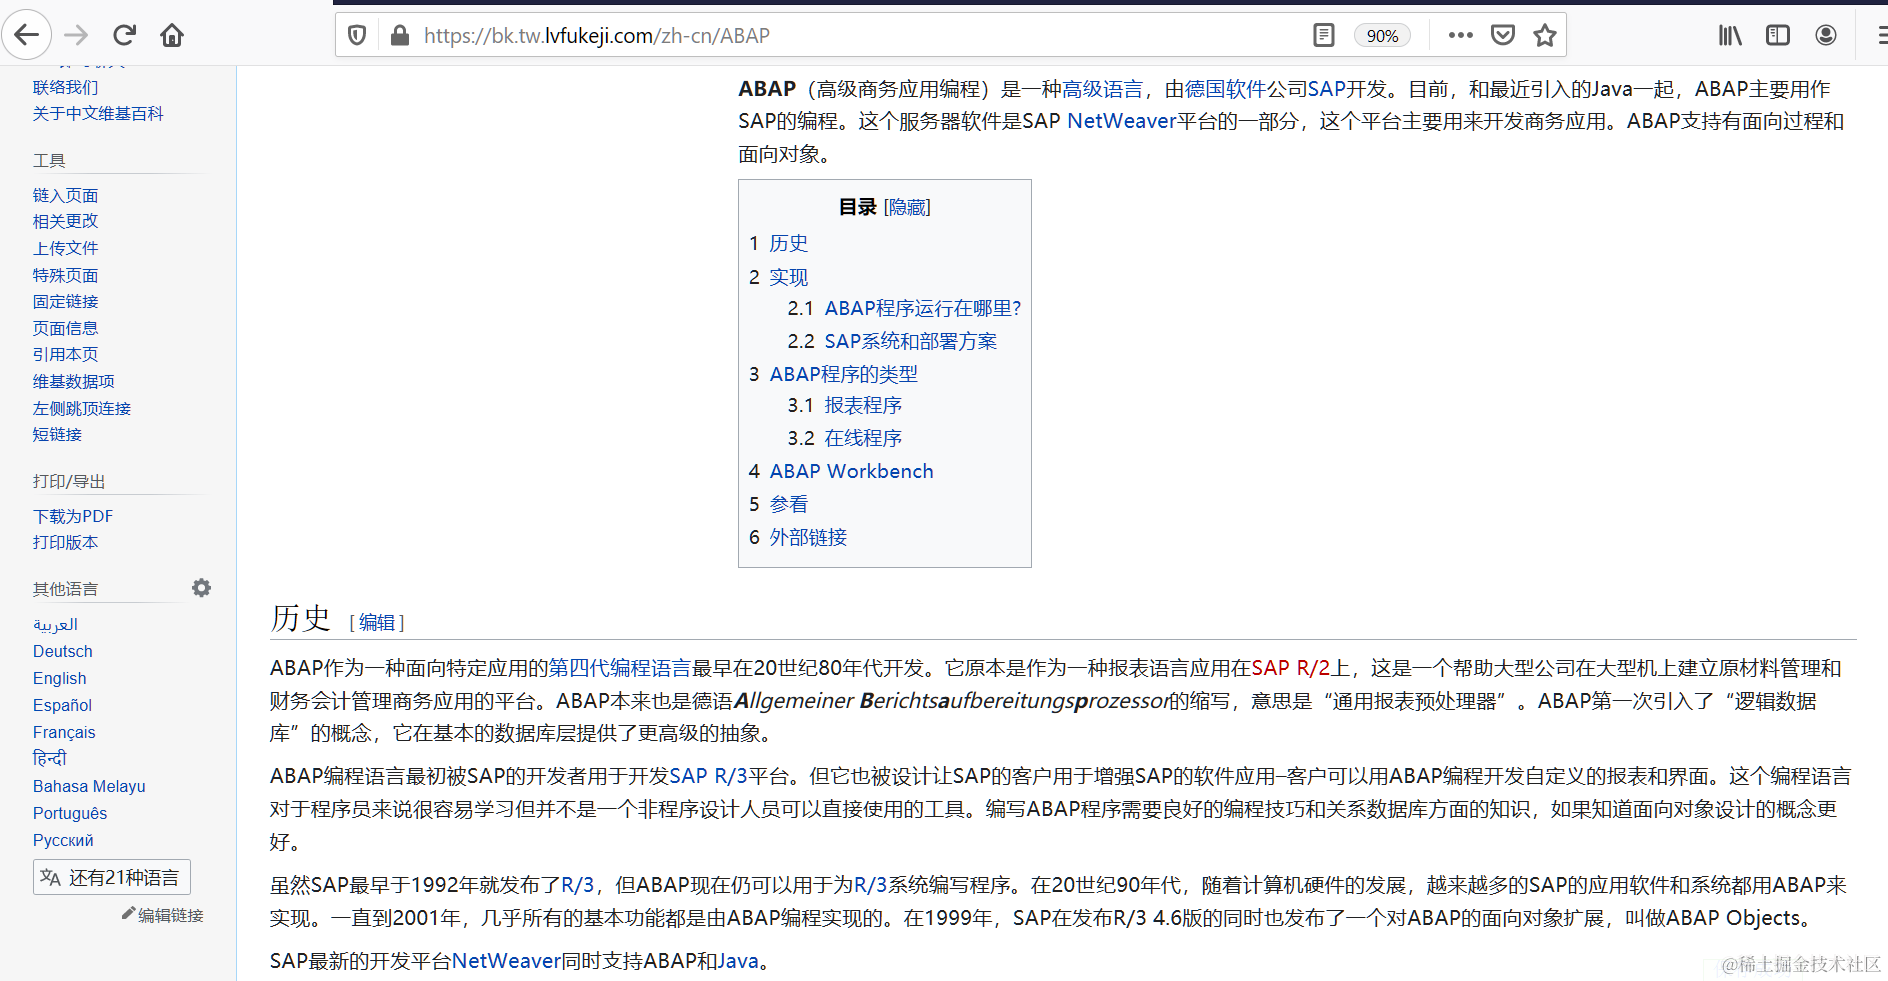The width and height of the screenshot is (1888, 981).
Task: Switch to the English version
Action: pyautogui.click(x=60, y=678)
